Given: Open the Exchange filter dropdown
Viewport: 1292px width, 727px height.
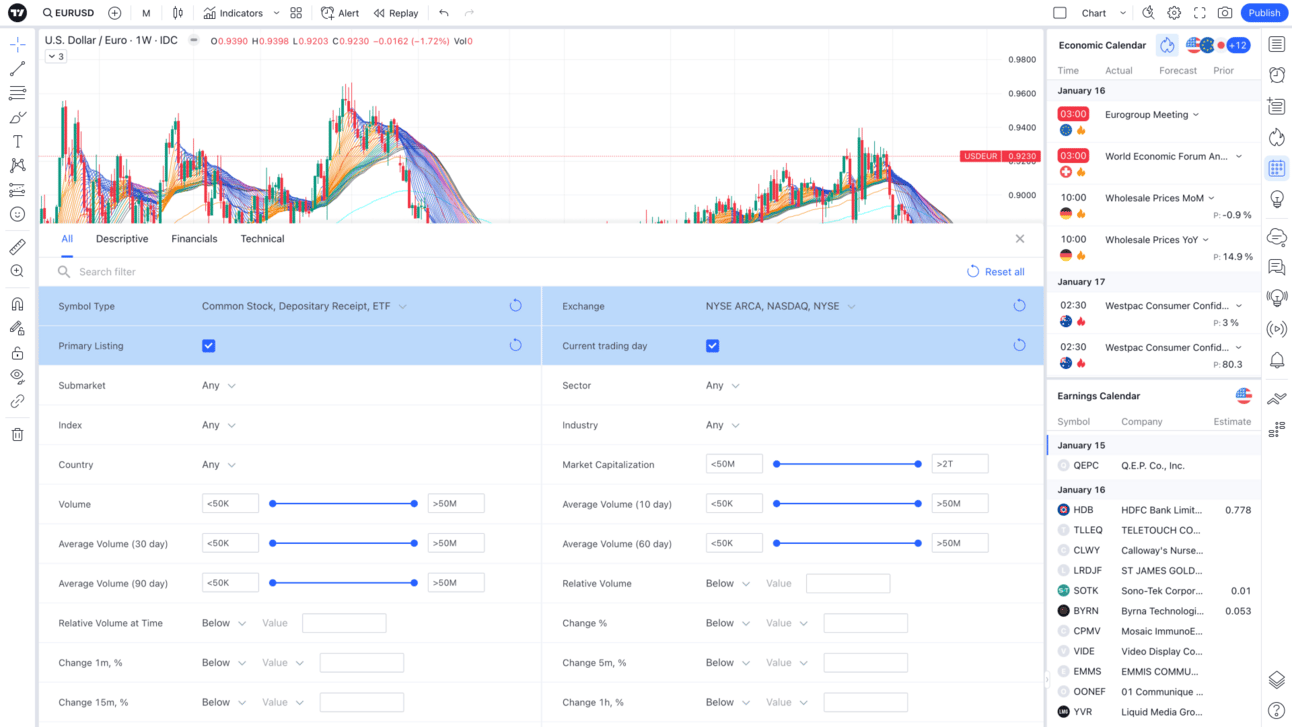Looking at the screenshot, I should coord(780,306).
